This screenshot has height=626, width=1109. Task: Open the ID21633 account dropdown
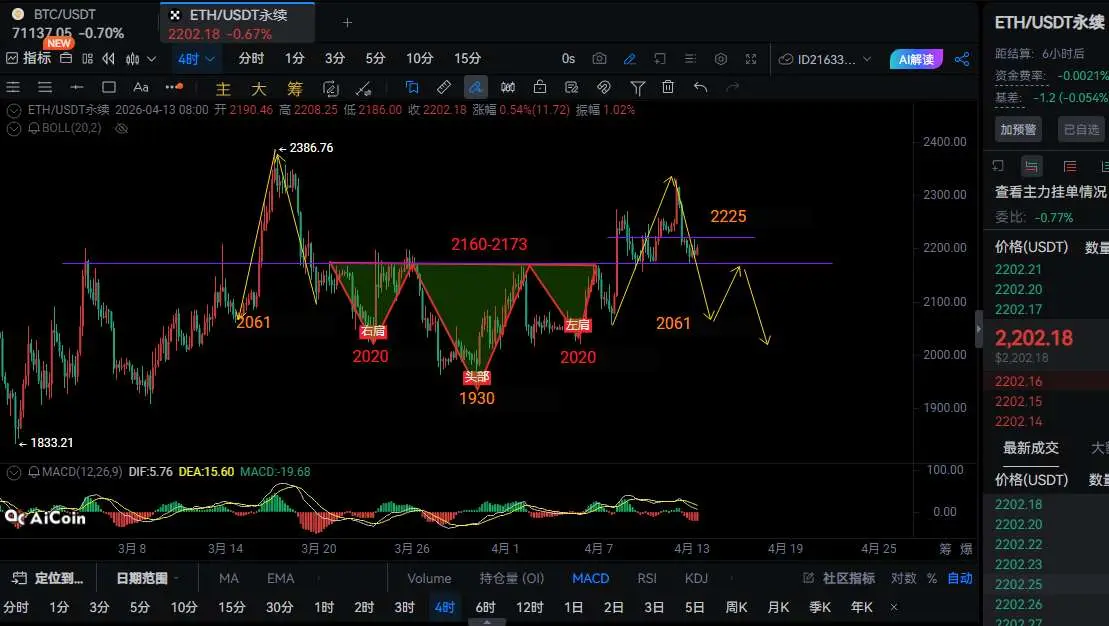(x=825, y=59)
